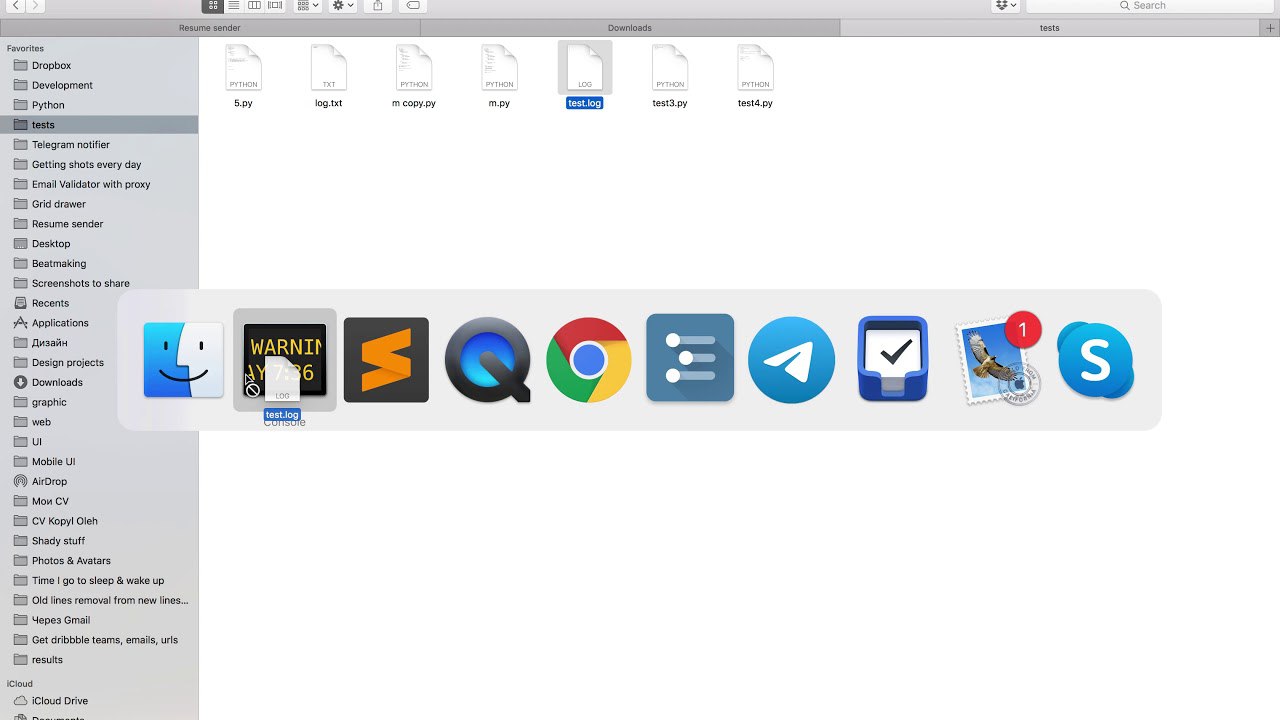Switch to the Resume sender tab
Screen dimensions: 1280x720
click(x=210, y=28)
